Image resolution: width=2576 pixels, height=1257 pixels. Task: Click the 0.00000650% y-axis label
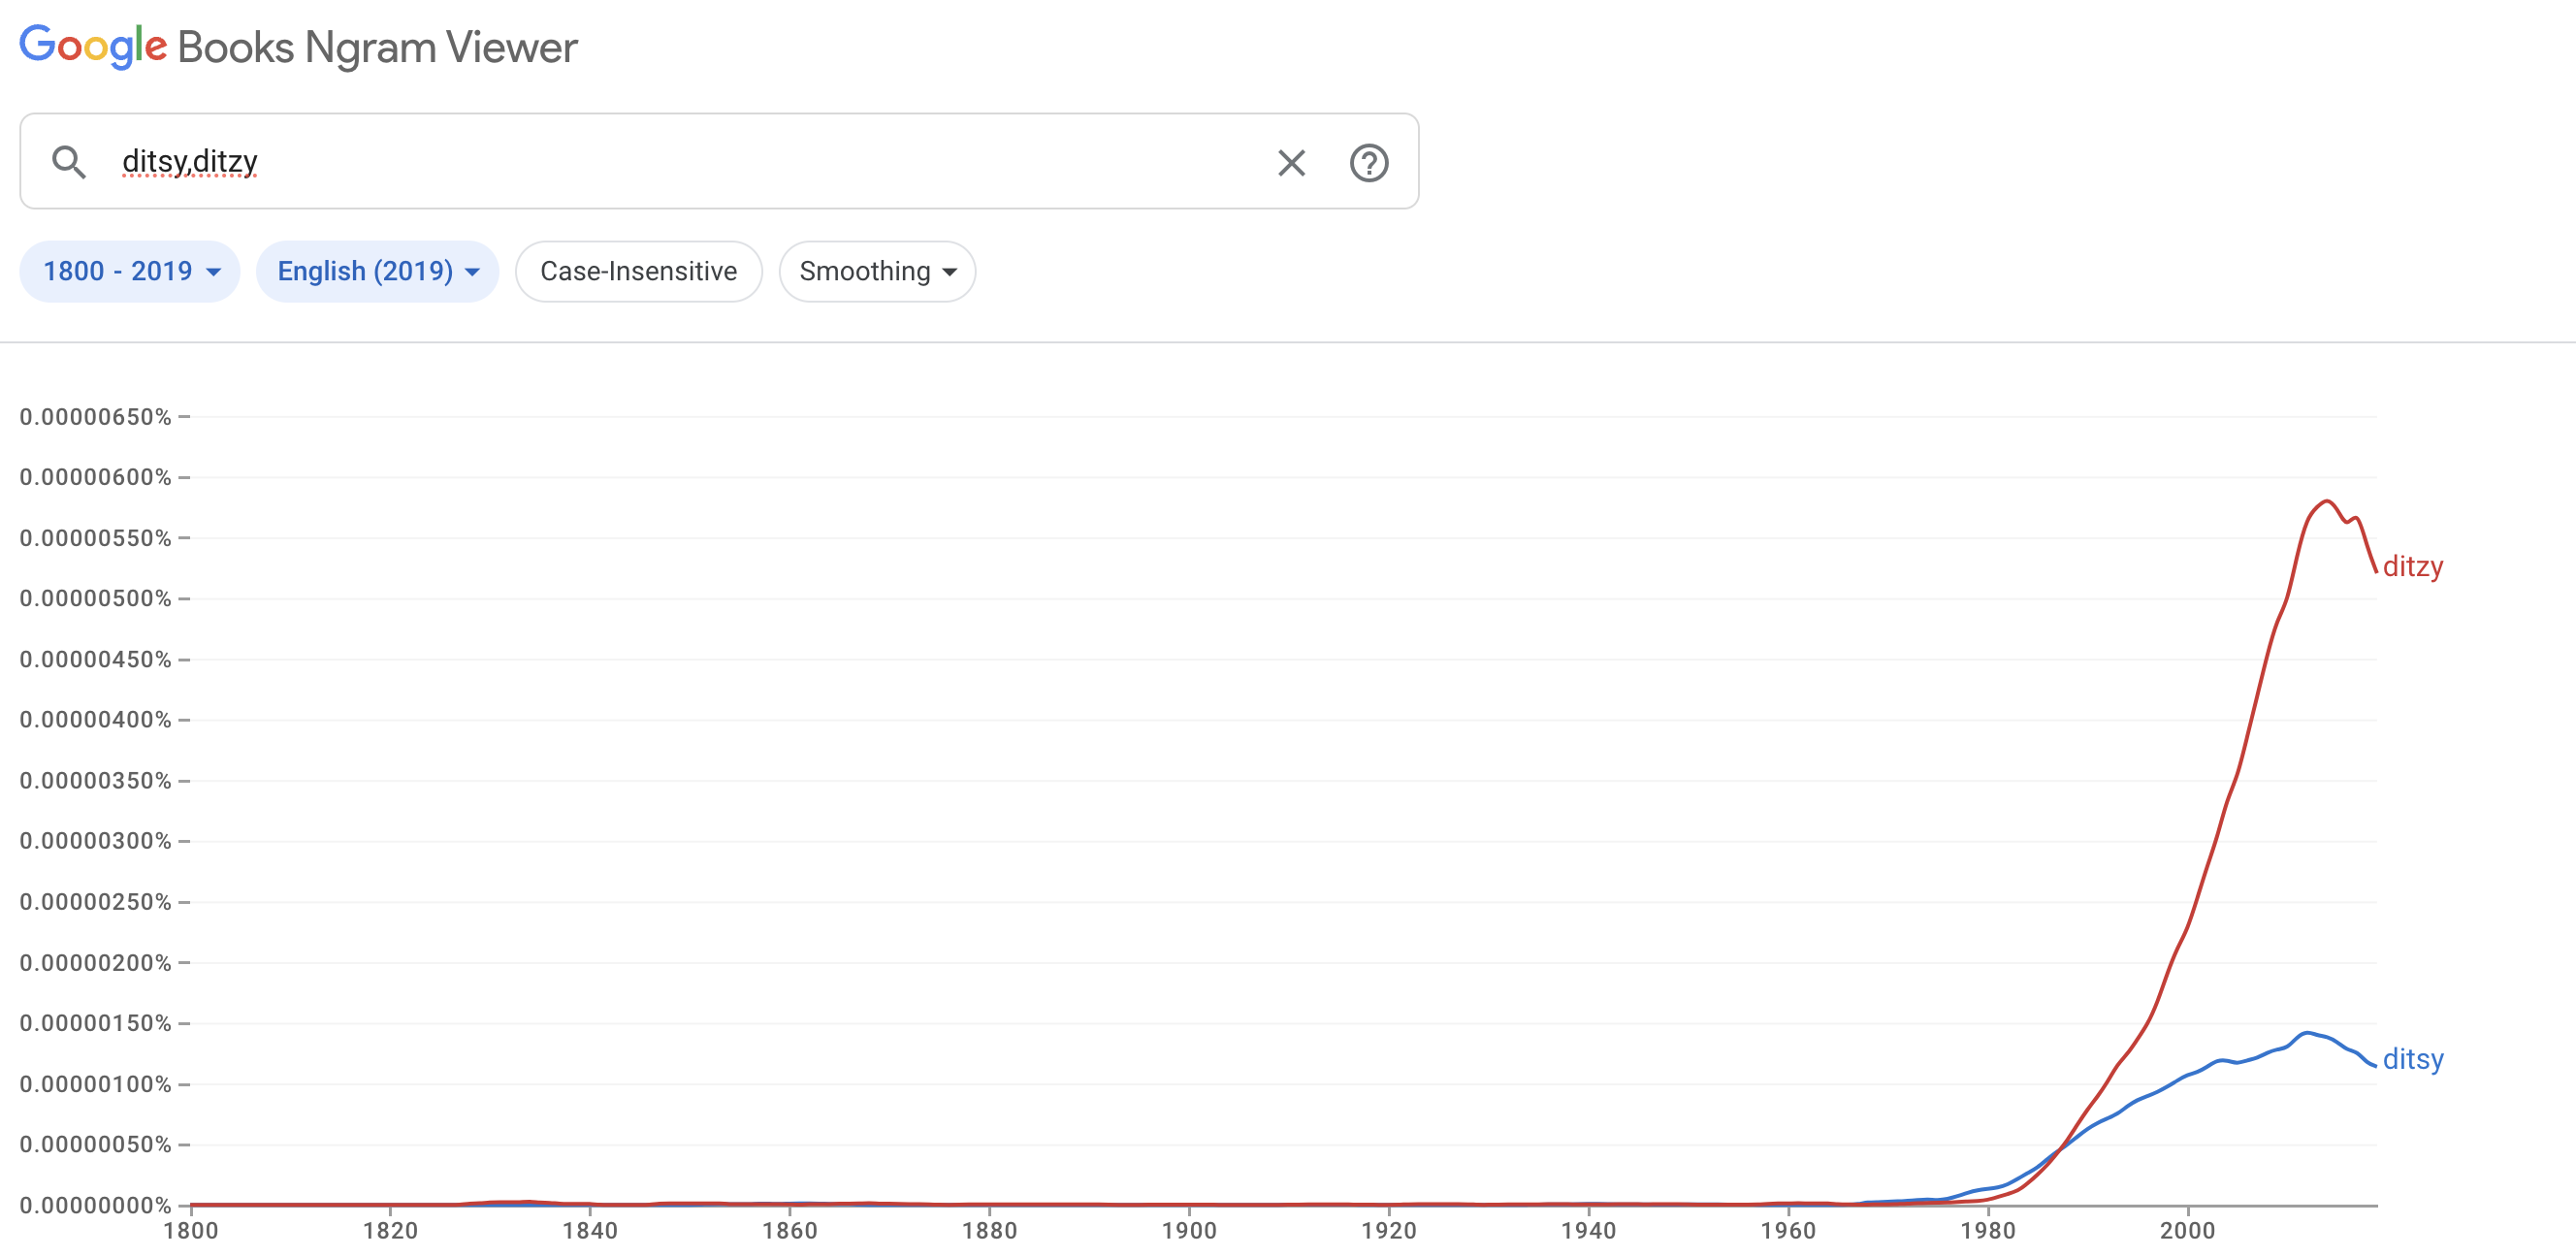(95, 416)
